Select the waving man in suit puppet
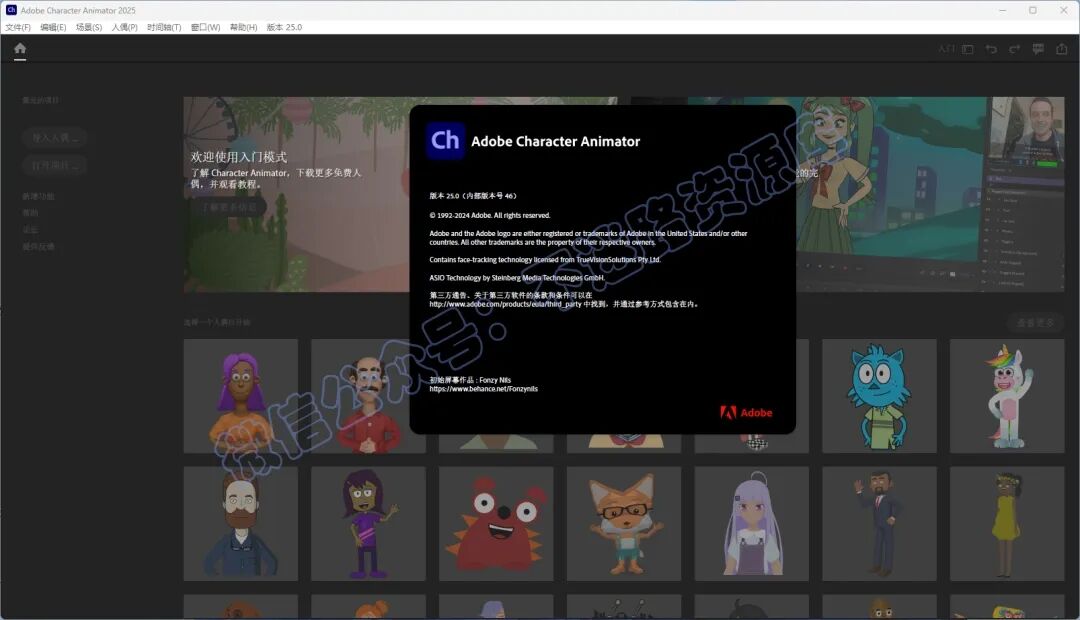This screenshot has height=620, width=1080. (879, 524)
